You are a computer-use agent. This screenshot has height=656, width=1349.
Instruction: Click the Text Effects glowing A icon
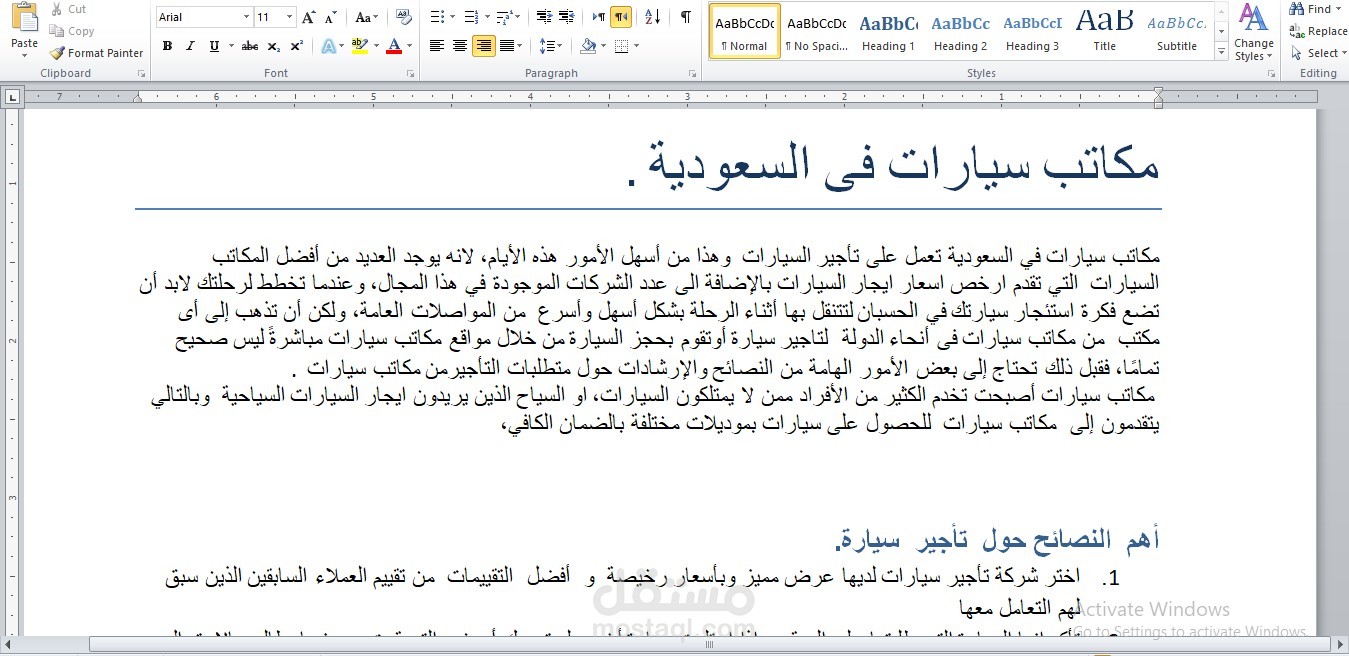tap(328, 46)
